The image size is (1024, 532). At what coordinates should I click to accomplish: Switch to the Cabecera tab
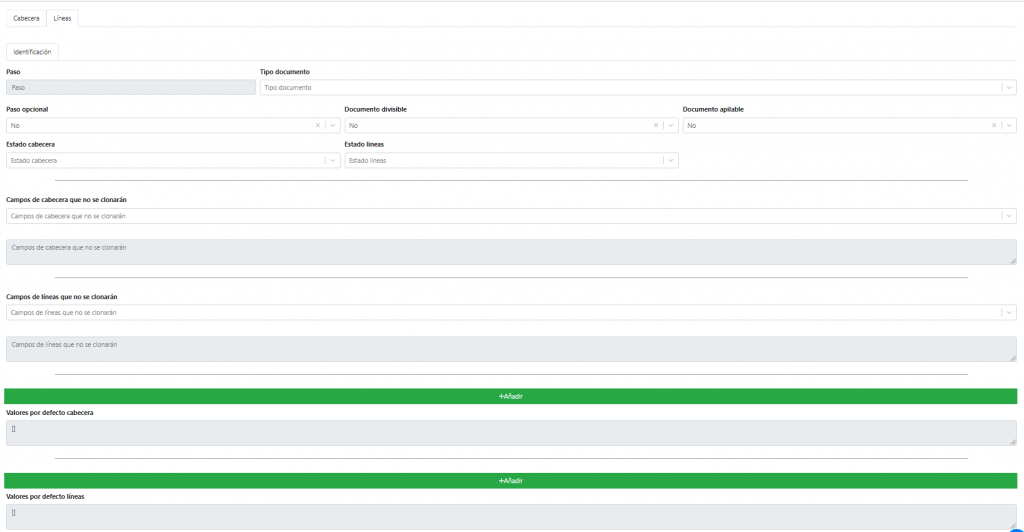[x=26, y=19]
